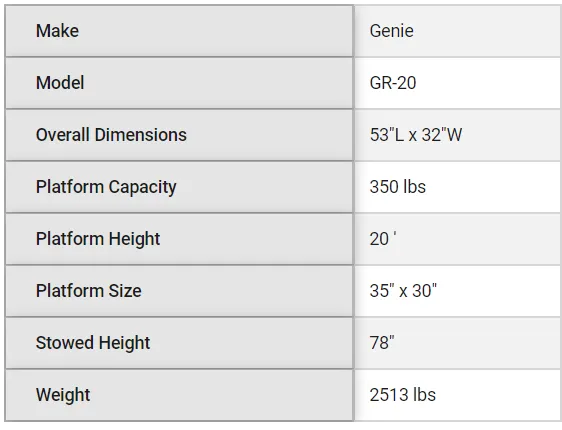This screenshot has width=562, height=430.
Task: Select the 20' height value
Action: 383,239
